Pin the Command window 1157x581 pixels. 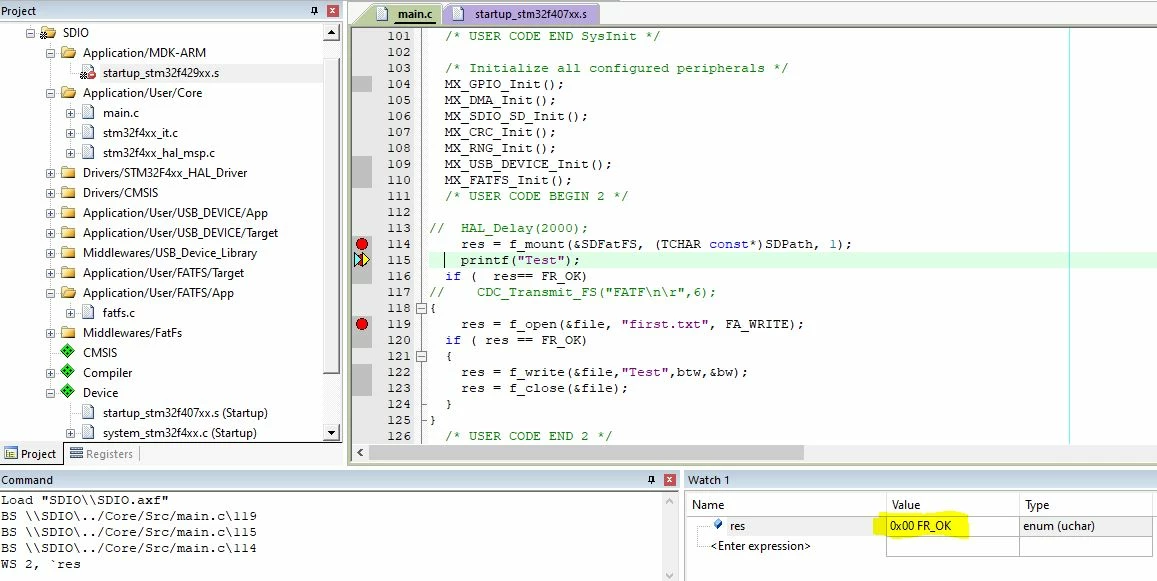(652, 480)
